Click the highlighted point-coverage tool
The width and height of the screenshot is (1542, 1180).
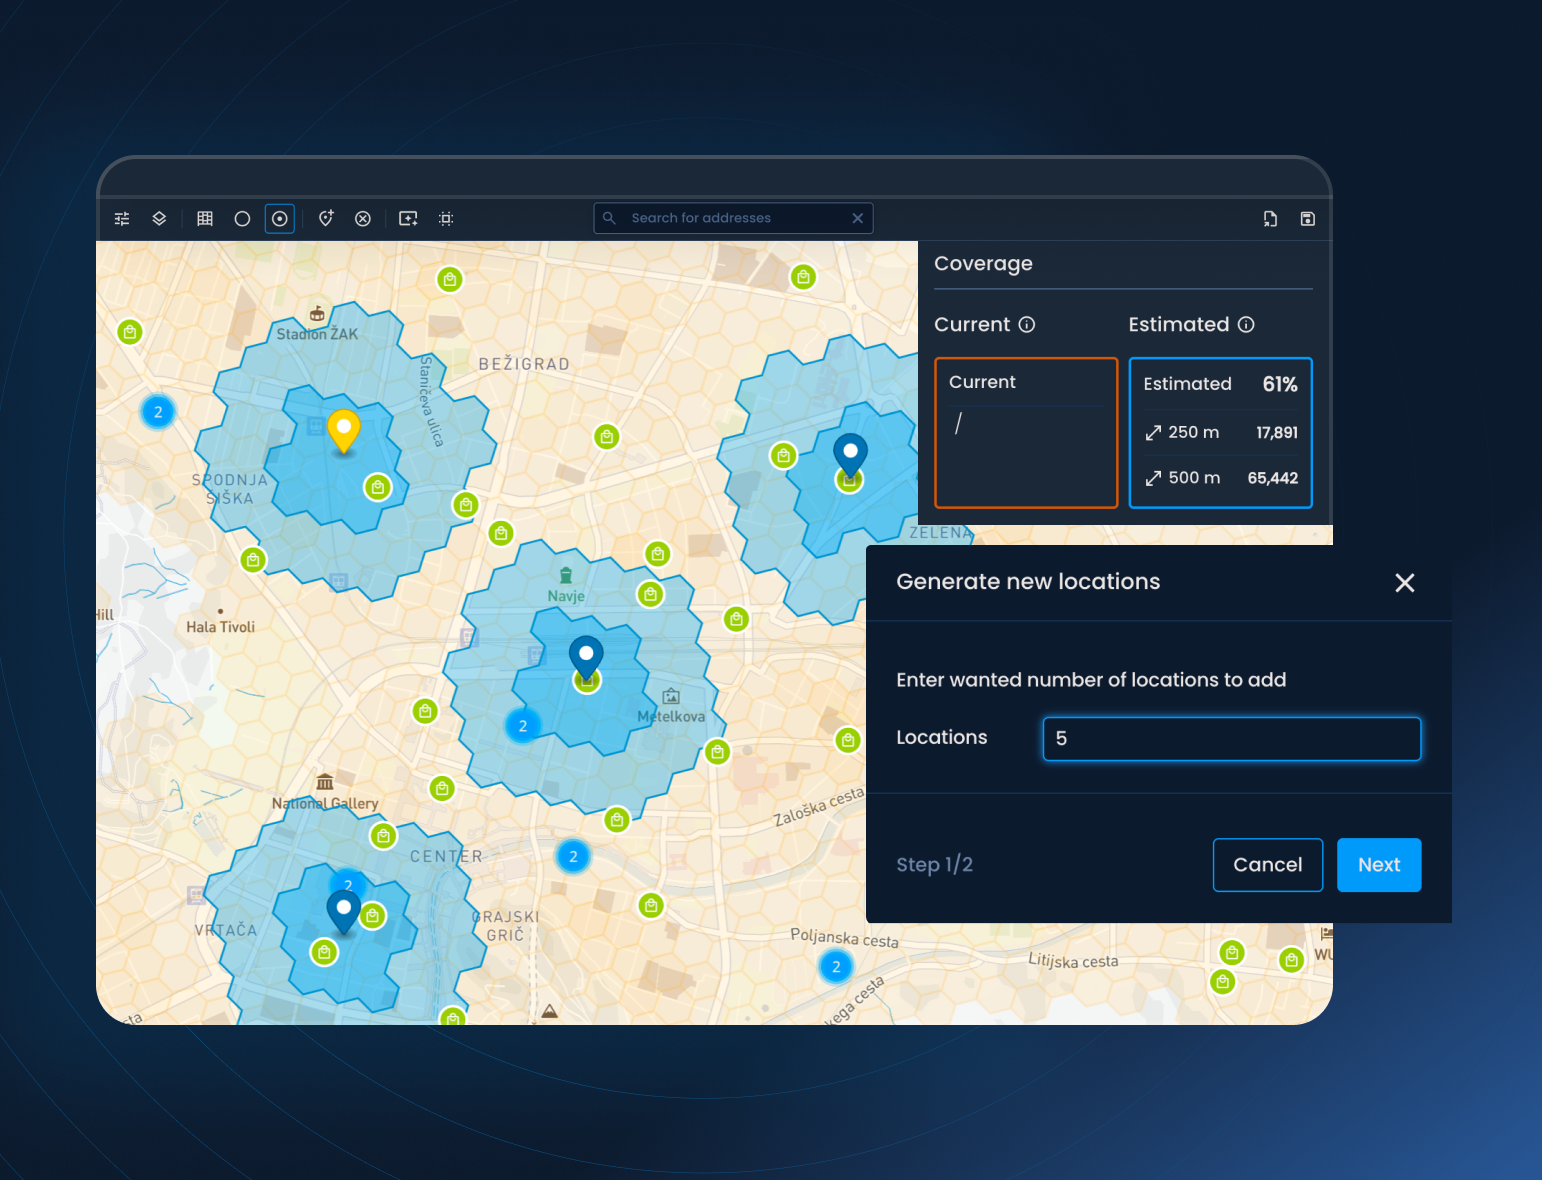pyautogui.click(x=279, y=218)
